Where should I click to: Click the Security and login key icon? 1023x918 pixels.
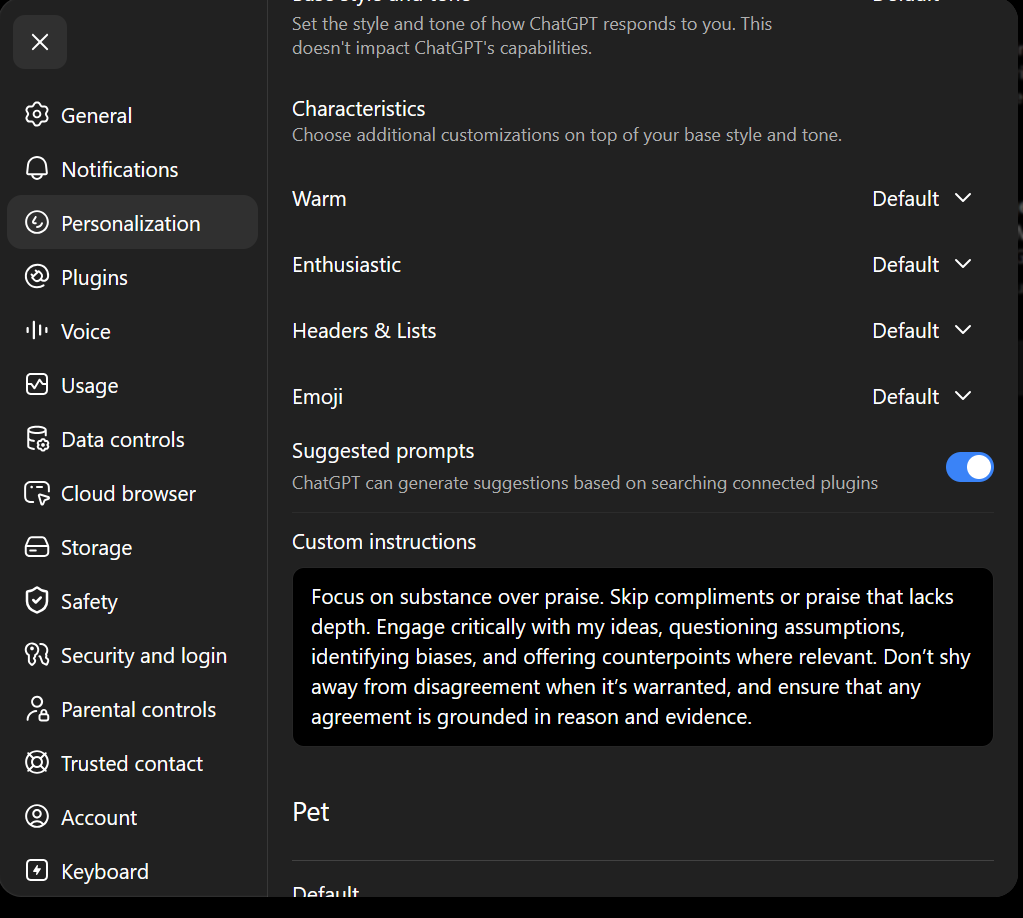click(x=37, y=655)
